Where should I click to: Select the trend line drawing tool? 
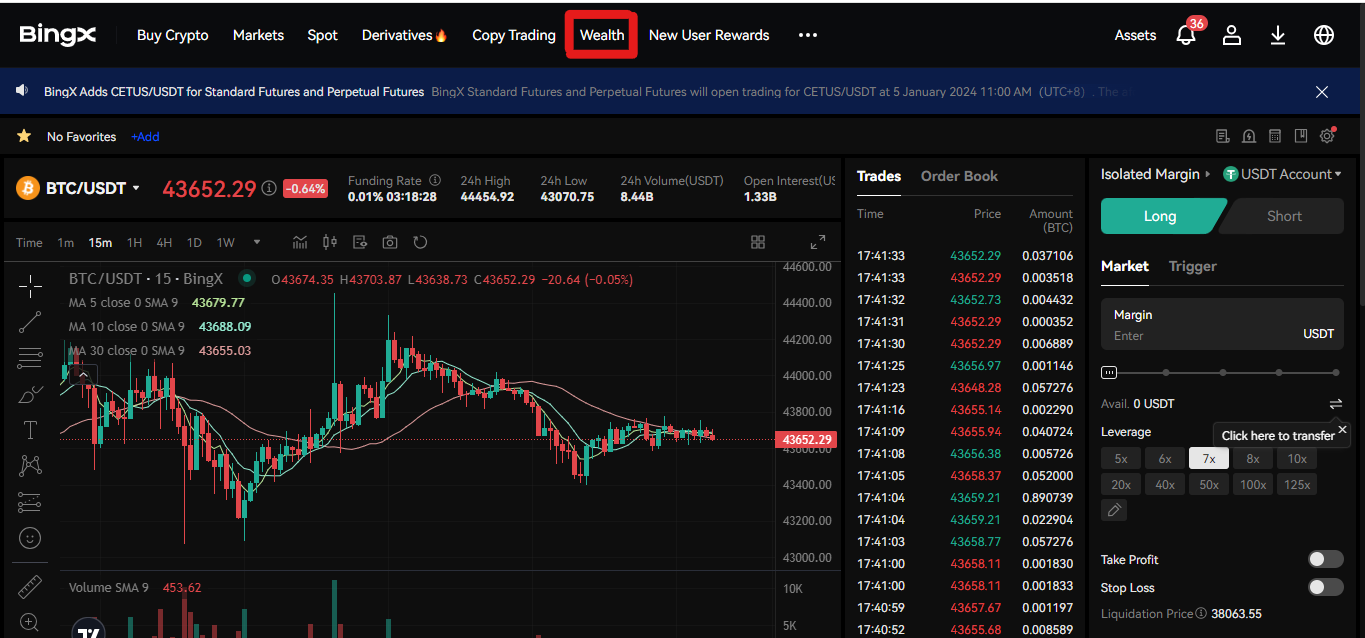pos(30,321)
